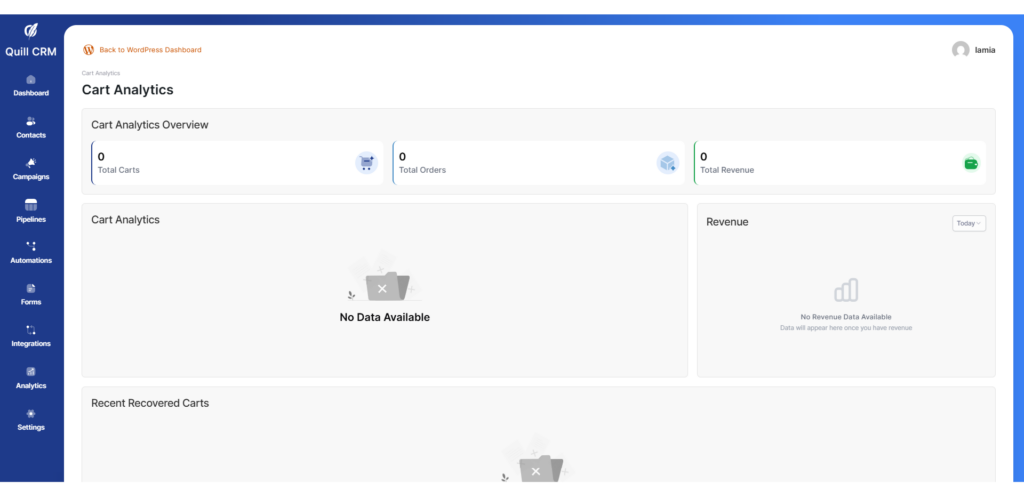Click the WordPress logo icon

pyautogui.click(x=89, y=49)
